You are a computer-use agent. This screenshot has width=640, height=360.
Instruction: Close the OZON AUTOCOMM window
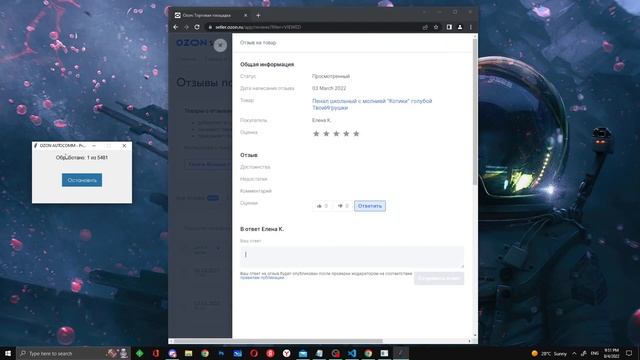124,145
